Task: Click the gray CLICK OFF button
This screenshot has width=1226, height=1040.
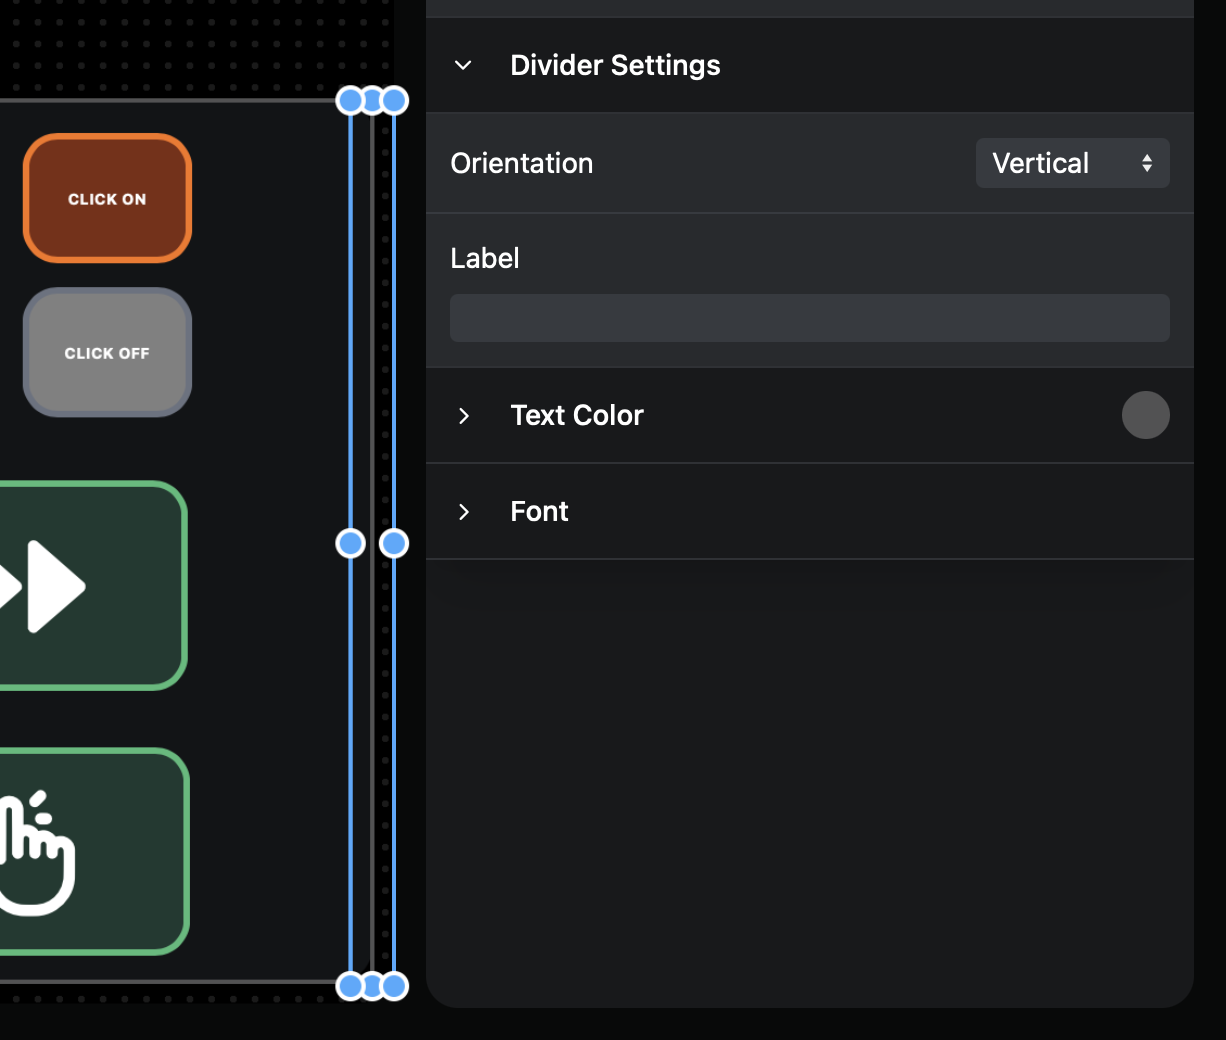Action: (x=107, y=352)
